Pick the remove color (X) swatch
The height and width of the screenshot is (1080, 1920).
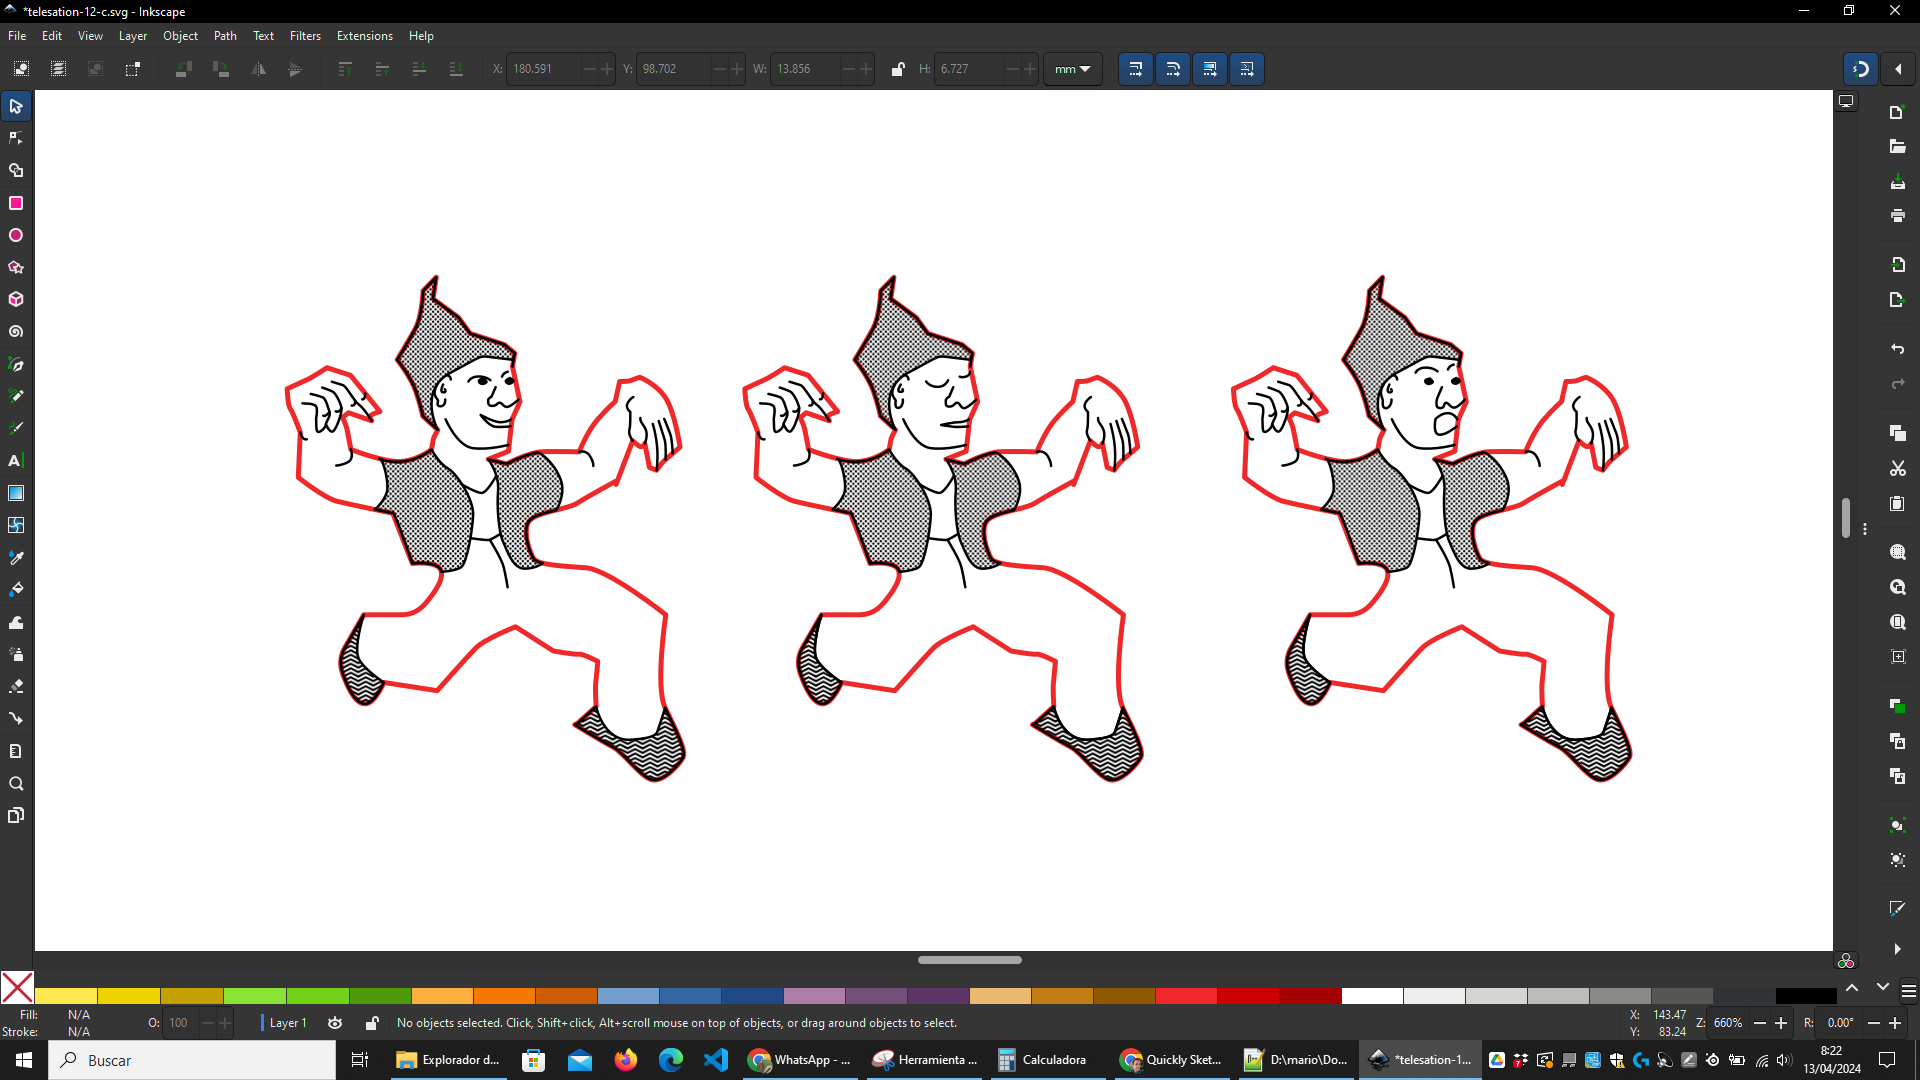pos(17,988)
